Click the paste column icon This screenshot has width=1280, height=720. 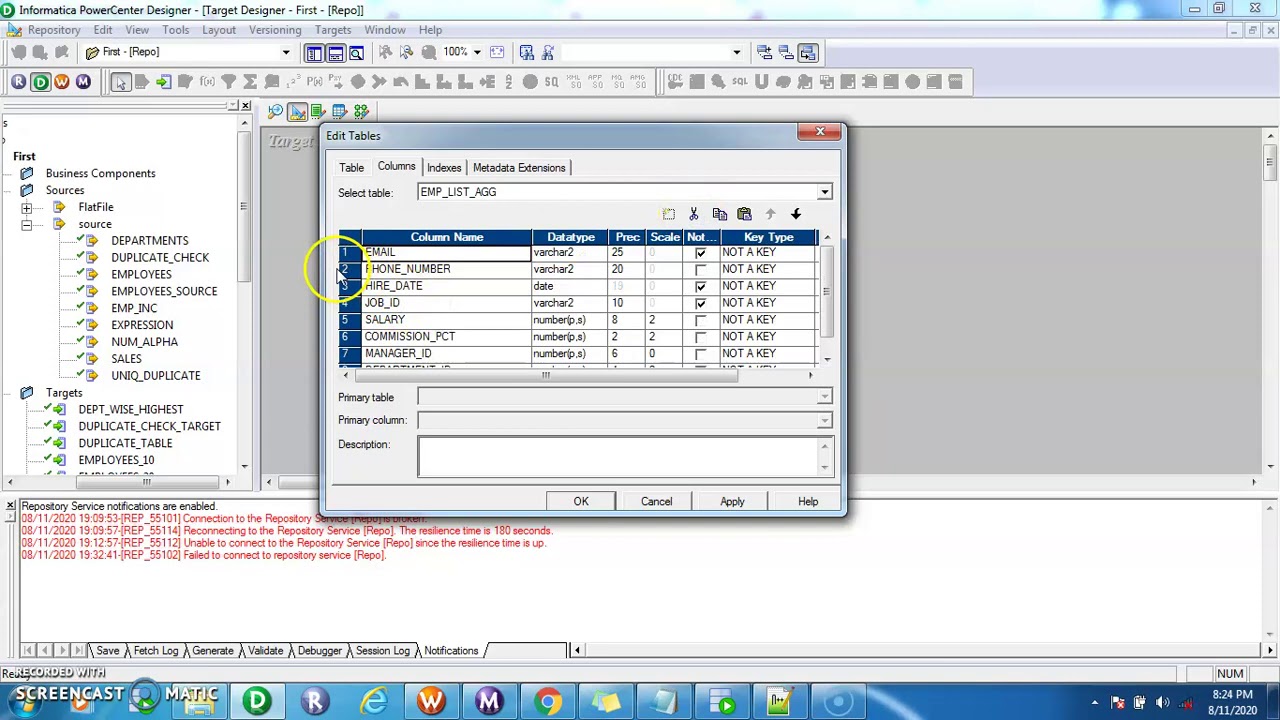(744, 214)
